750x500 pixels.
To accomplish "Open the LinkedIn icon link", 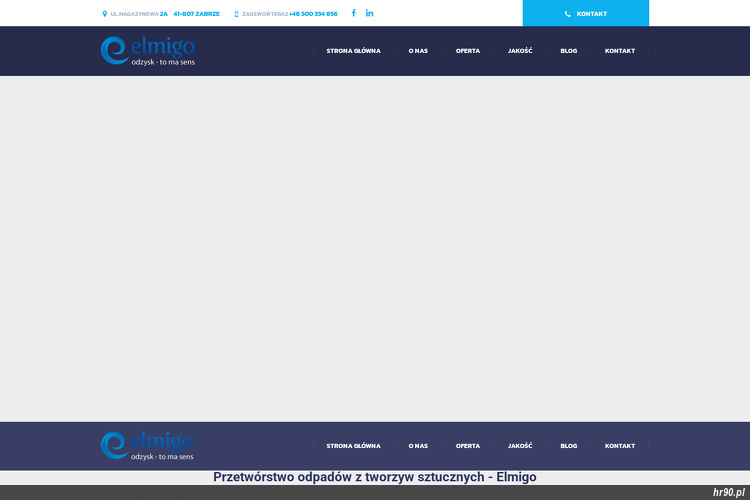I will 370,13.
